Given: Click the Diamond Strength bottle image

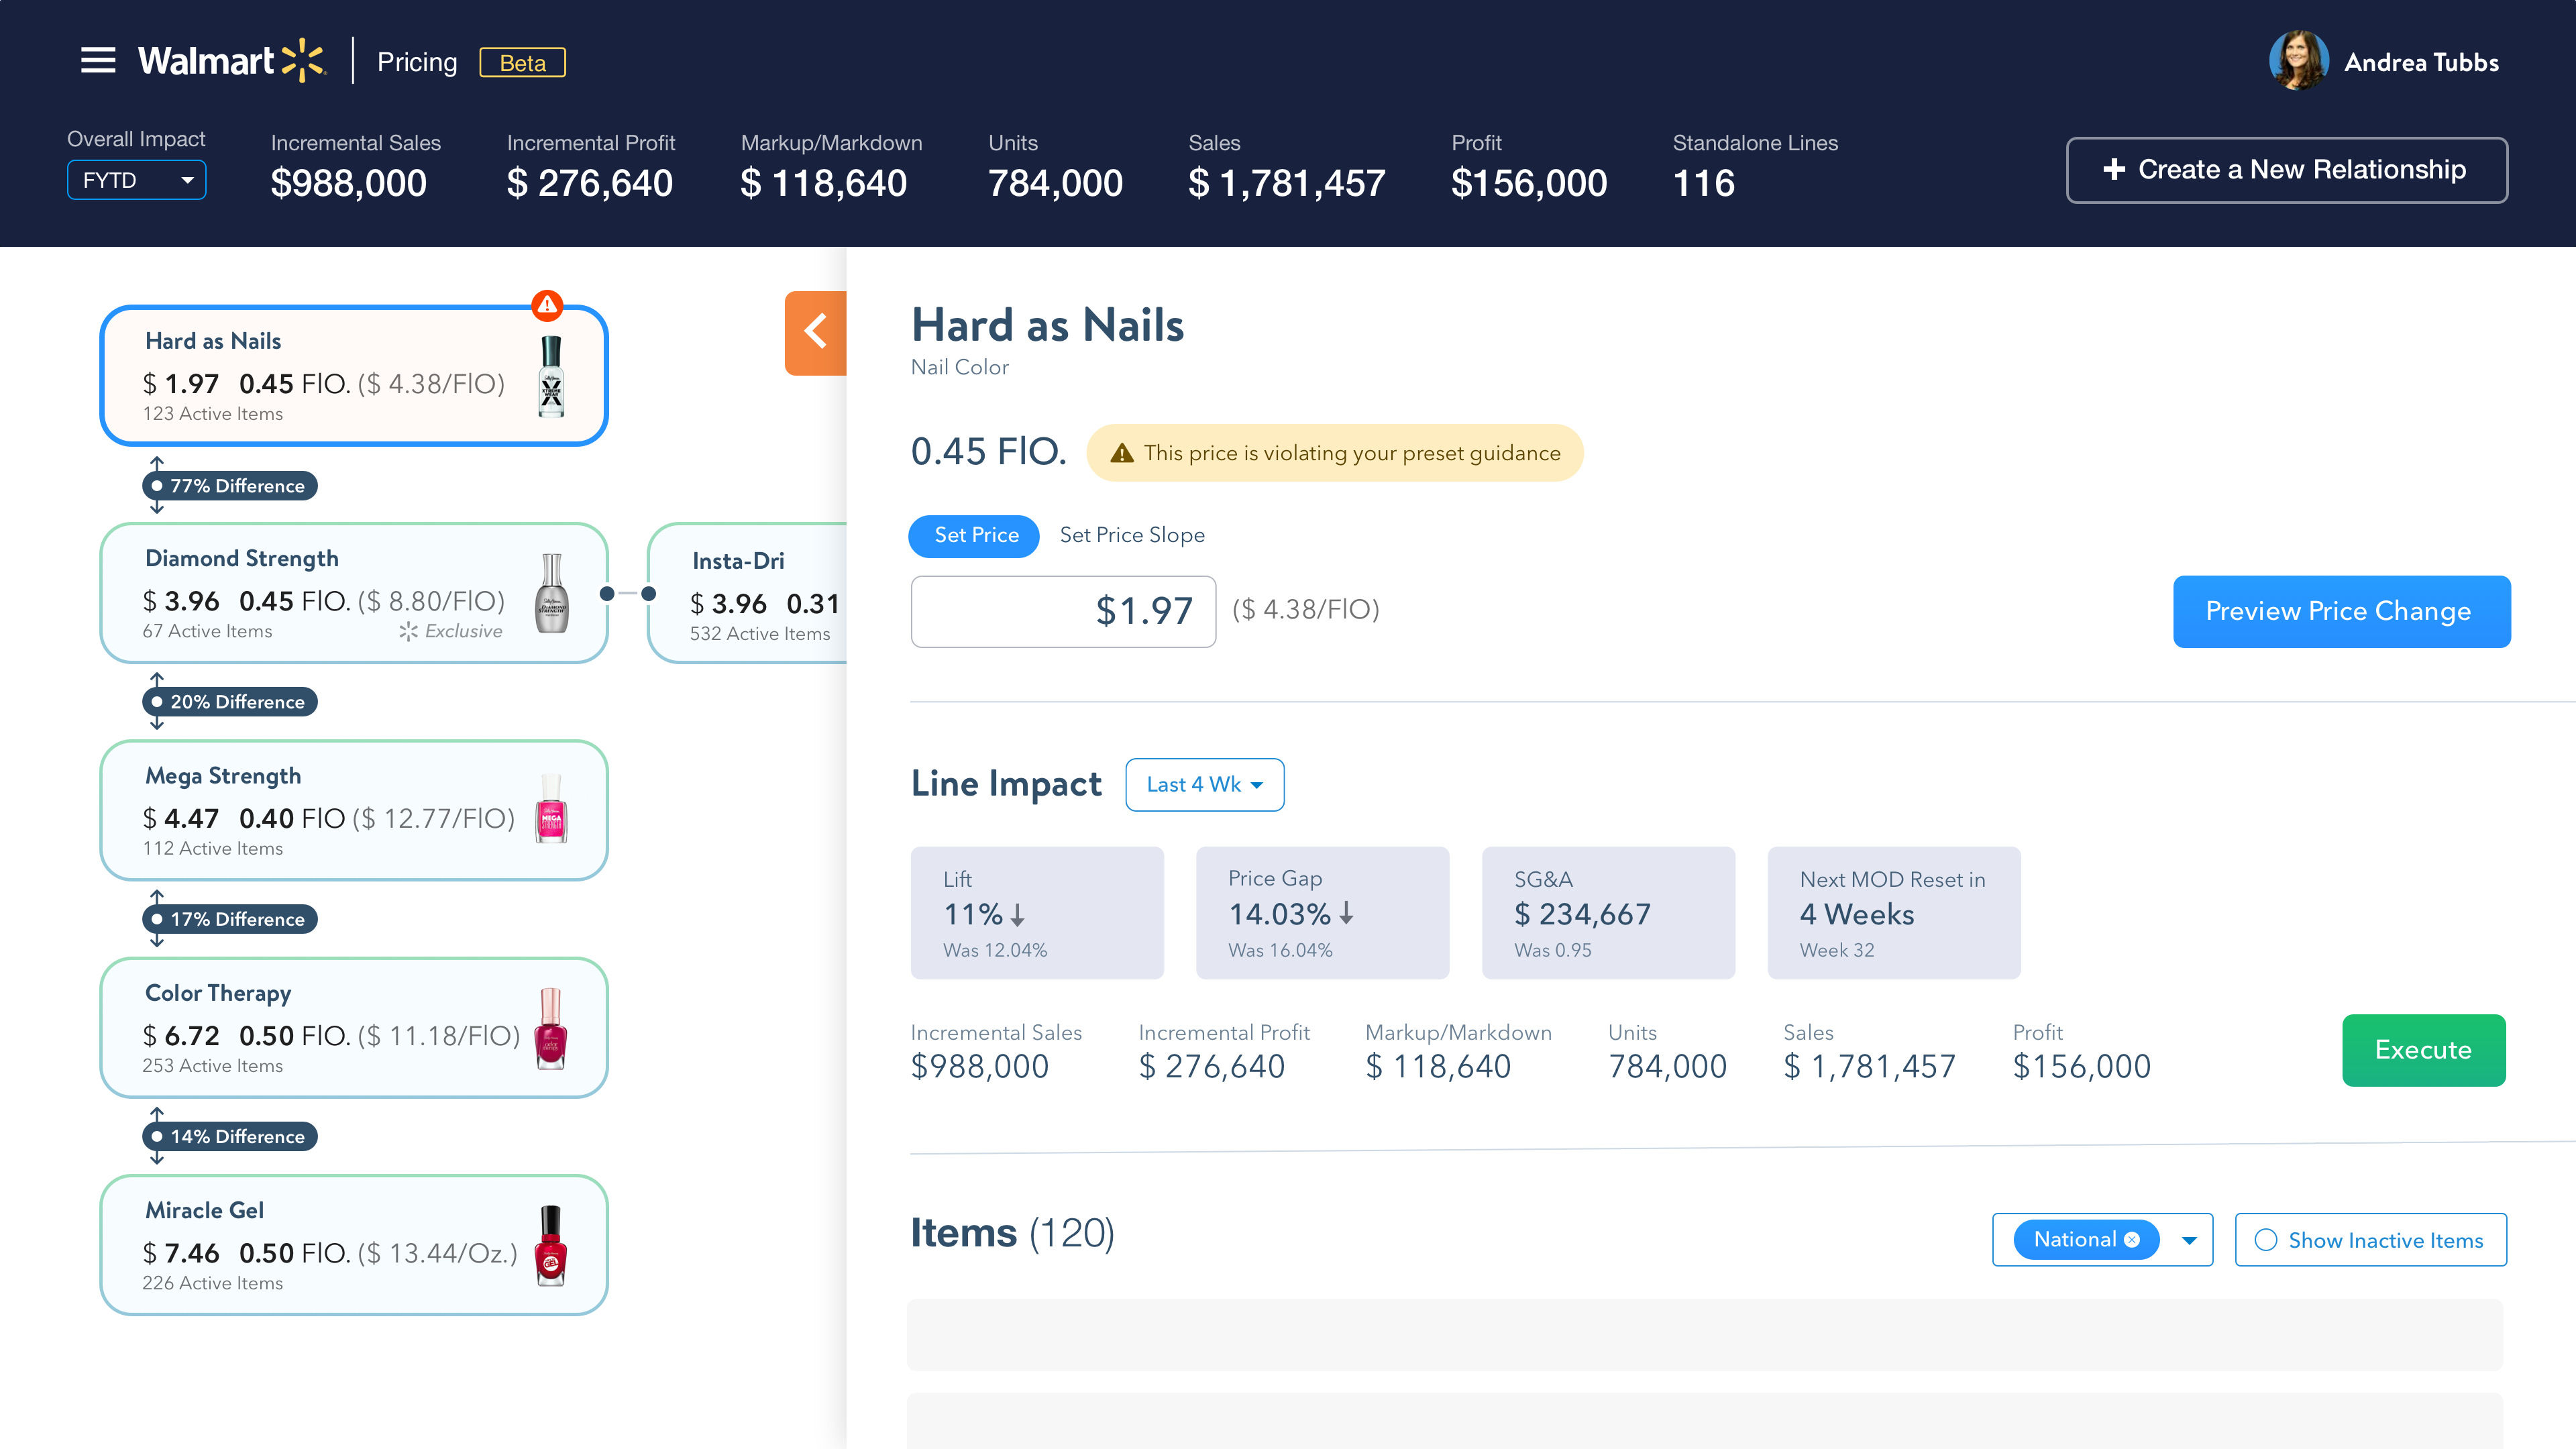Looking at the screenshot, I should (551, 593).
